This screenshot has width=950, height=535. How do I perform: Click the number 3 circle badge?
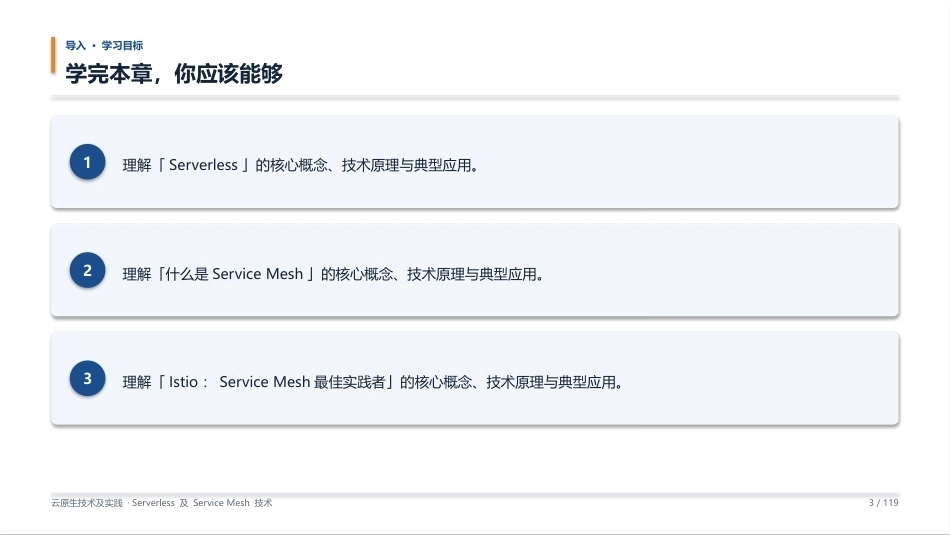point(87,379)
